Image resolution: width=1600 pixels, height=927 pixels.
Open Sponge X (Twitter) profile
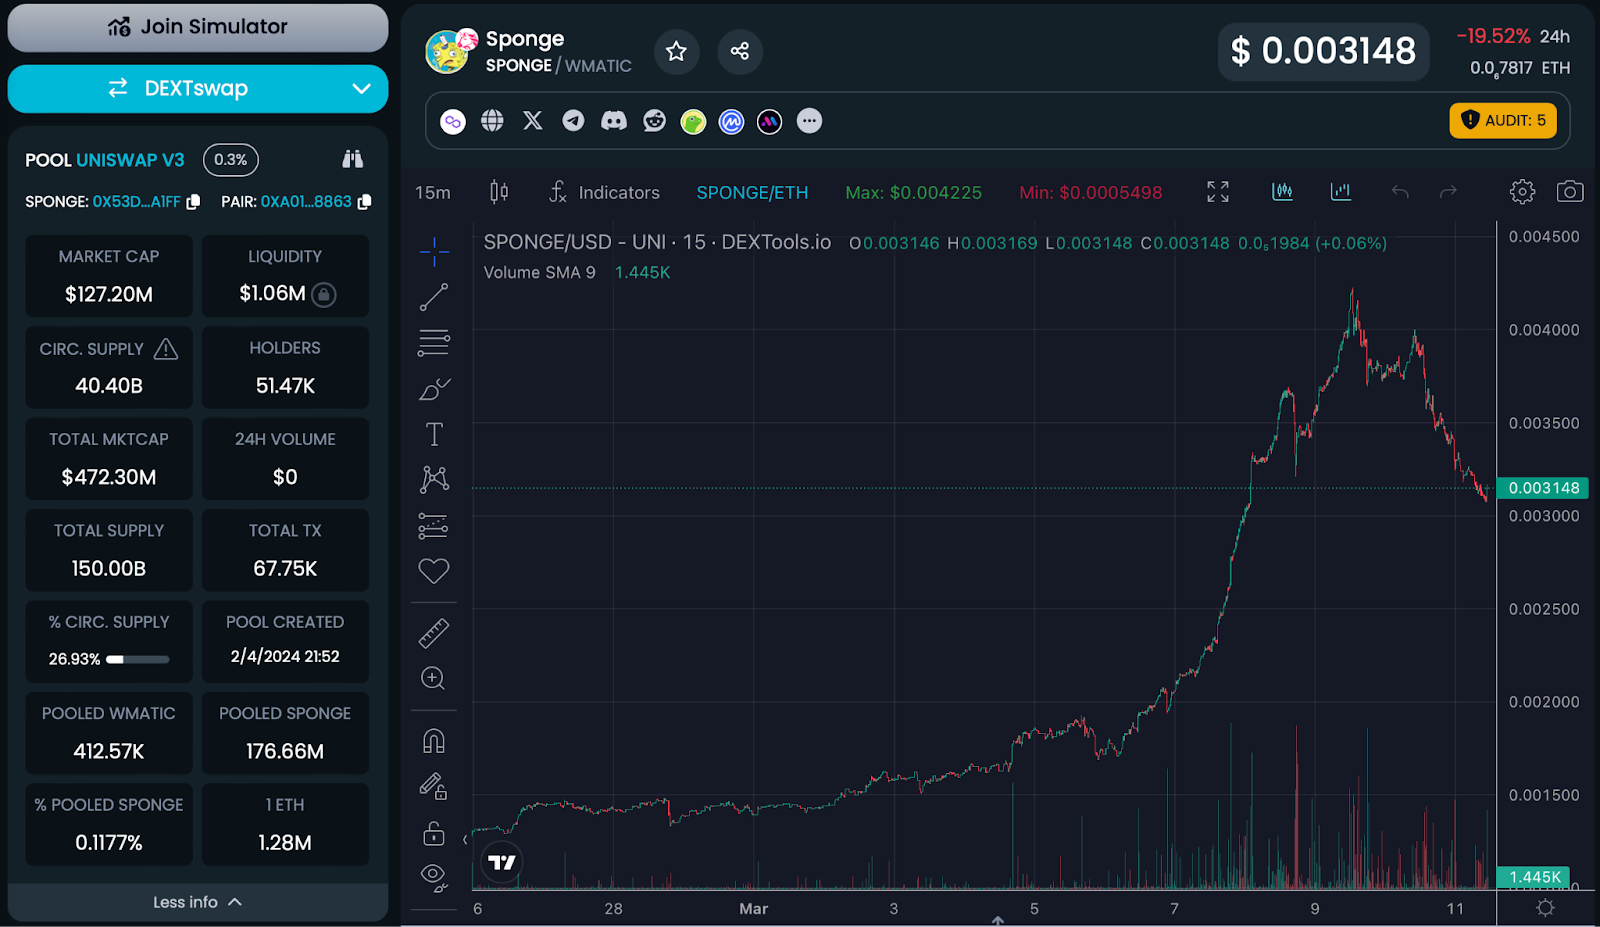click(x=533, y=121)
